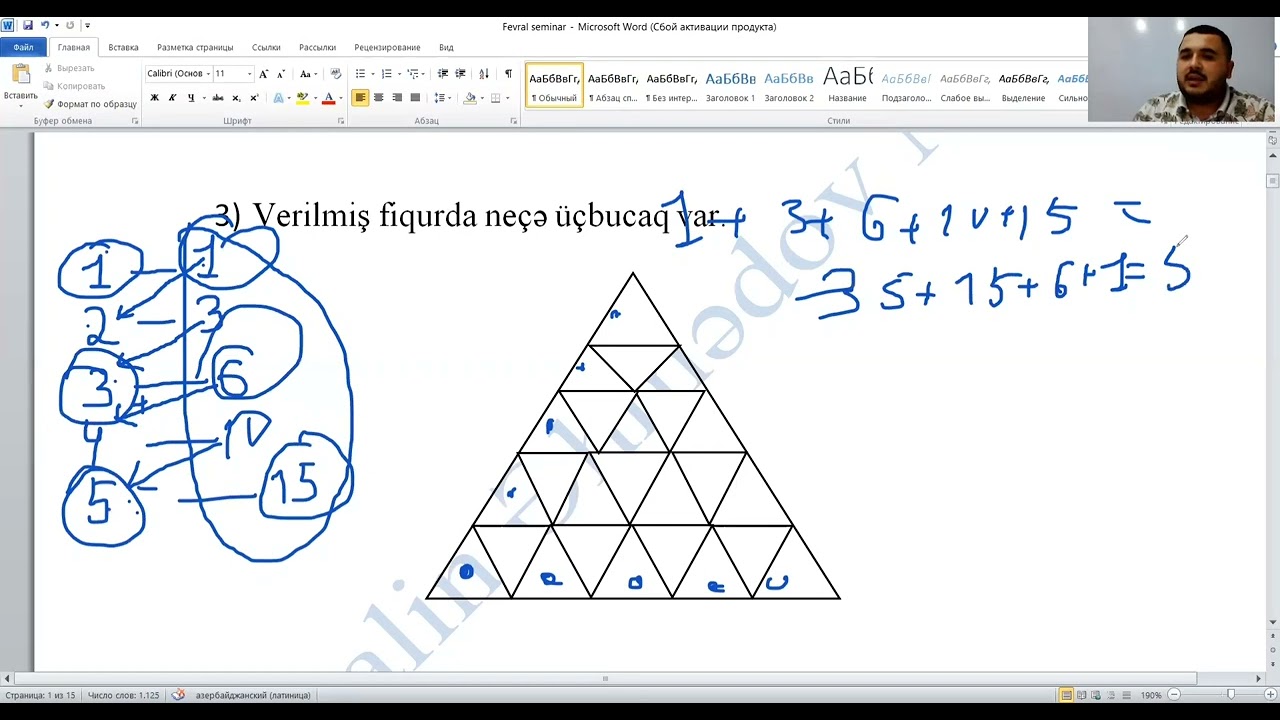Image resolution: width=1280 pixels, height=720 pixels.
Task: Click the yellow text highlight color button
Action: pyautogui.click(x=303, y=98)
